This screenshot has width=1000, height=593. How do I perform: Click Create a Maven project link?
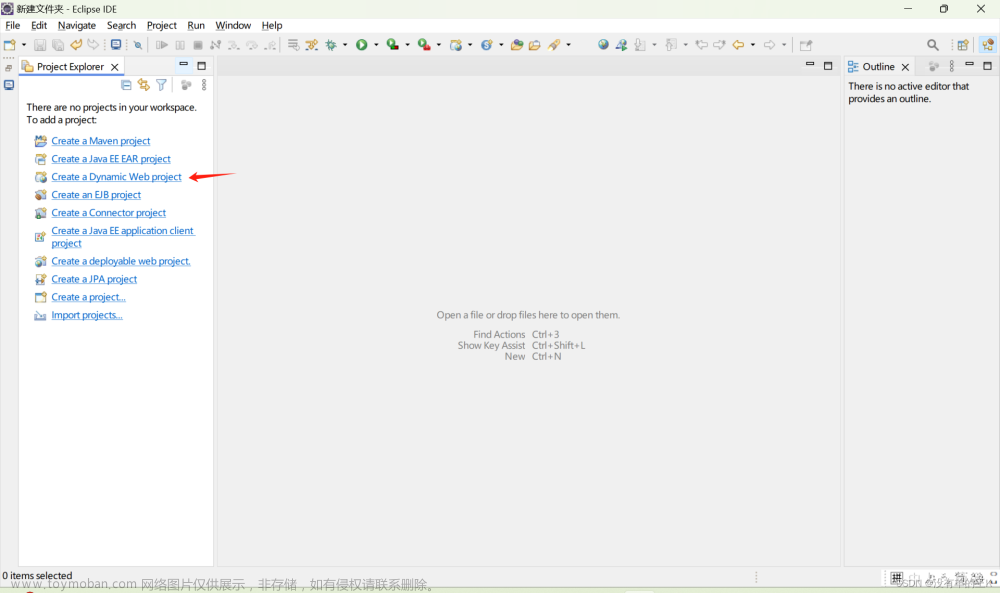(101, 141)
